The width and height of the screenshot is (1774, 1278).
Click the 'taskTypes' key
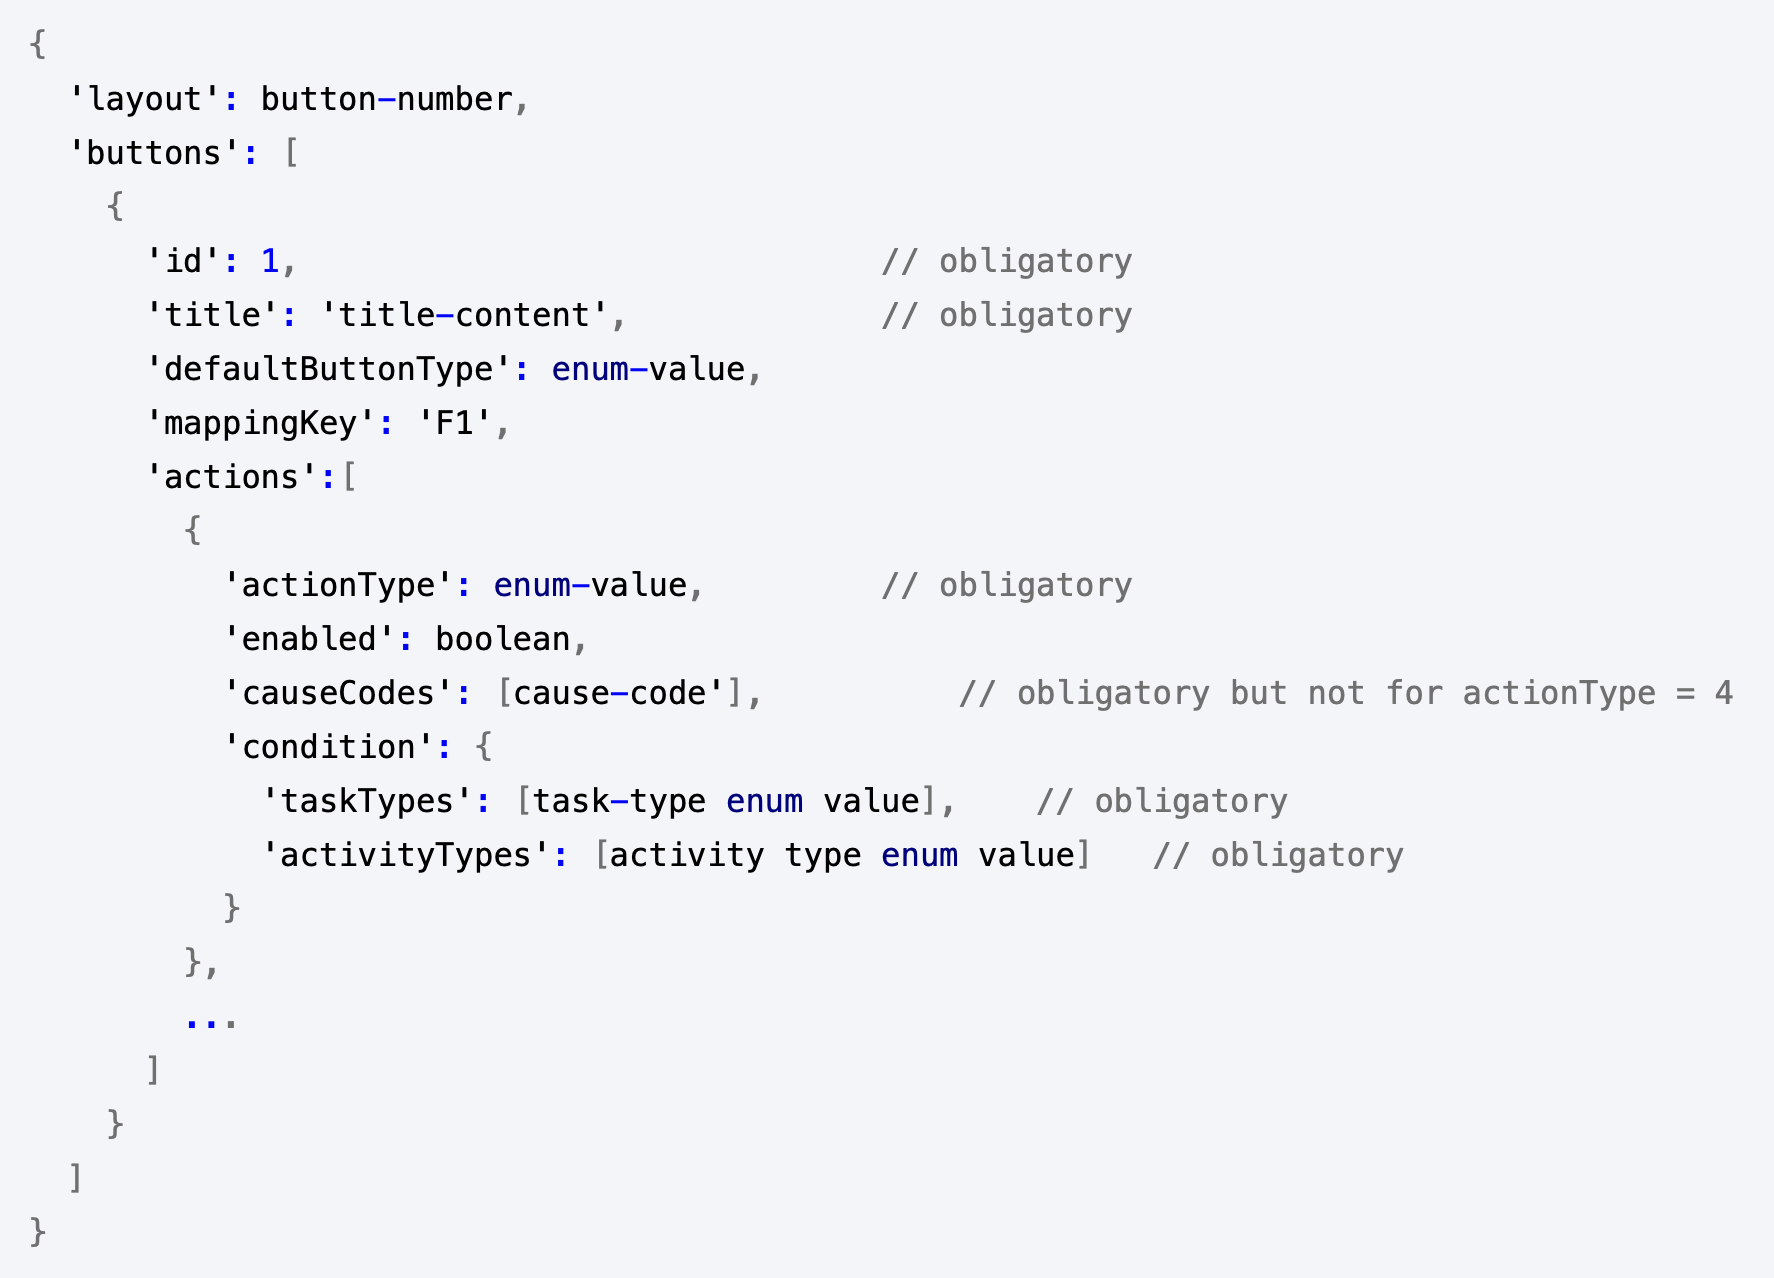(367, 801)
